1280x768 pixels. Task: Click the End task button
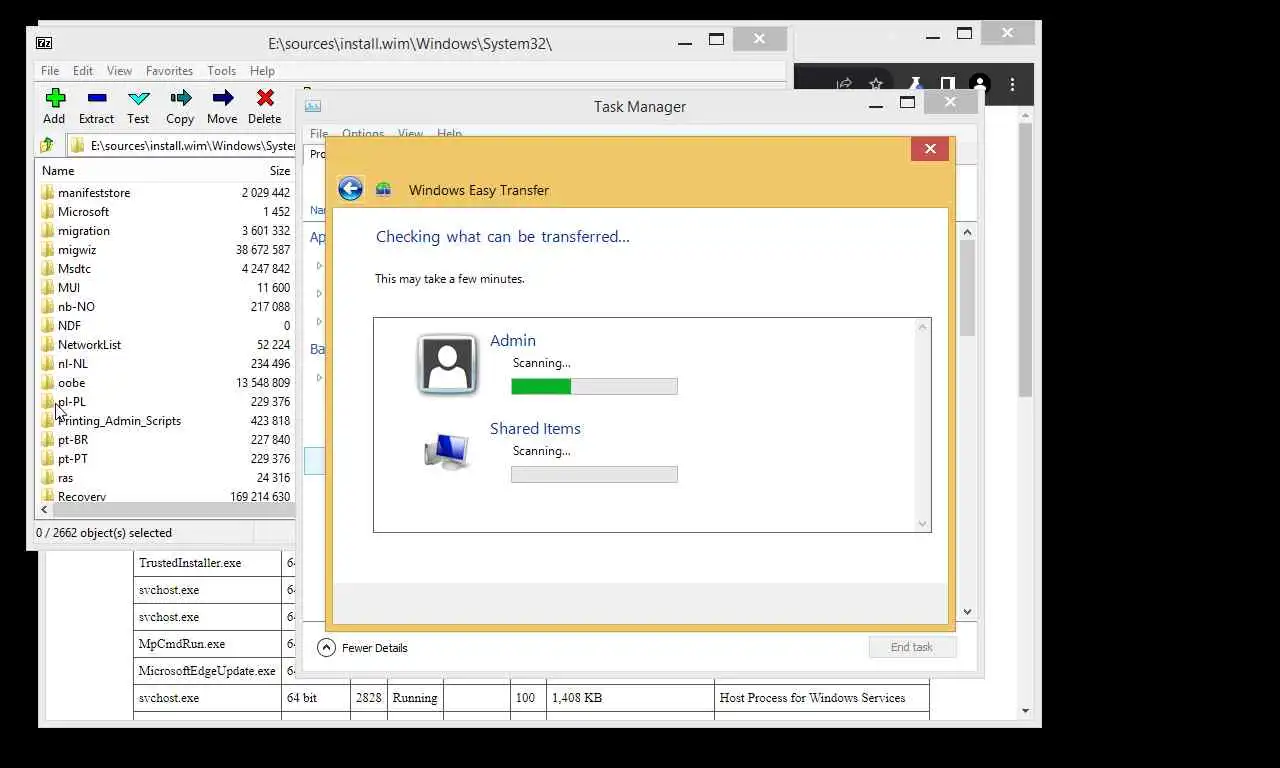click(x=912, y=647)
